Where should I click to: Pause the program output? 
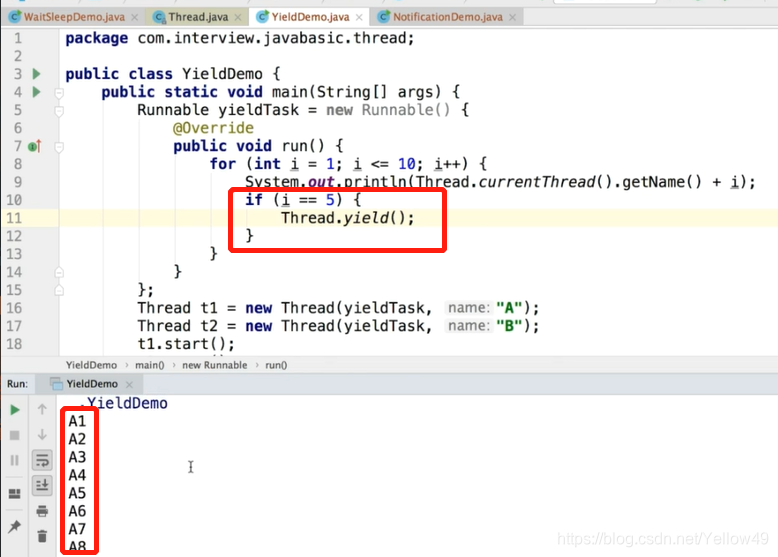15,461
